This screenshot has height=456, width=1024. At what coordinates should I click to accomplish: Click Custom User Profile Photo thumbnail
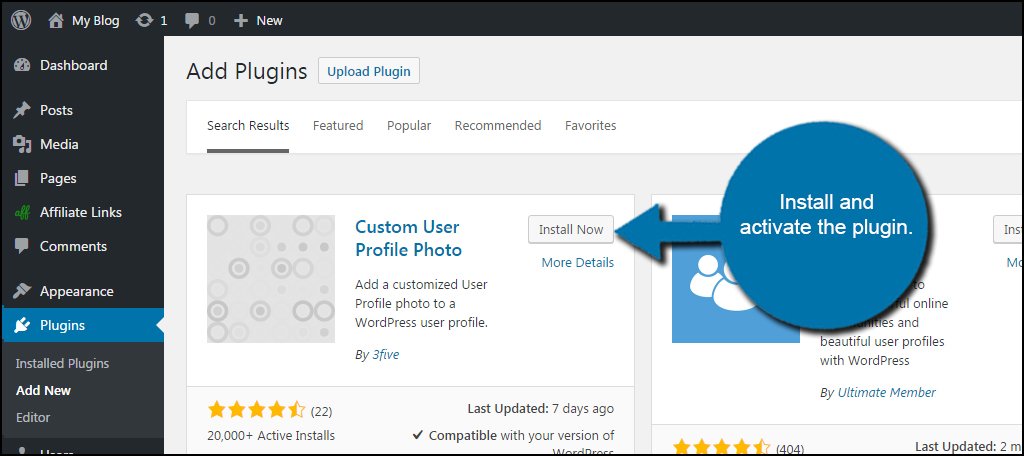[271, 279]
